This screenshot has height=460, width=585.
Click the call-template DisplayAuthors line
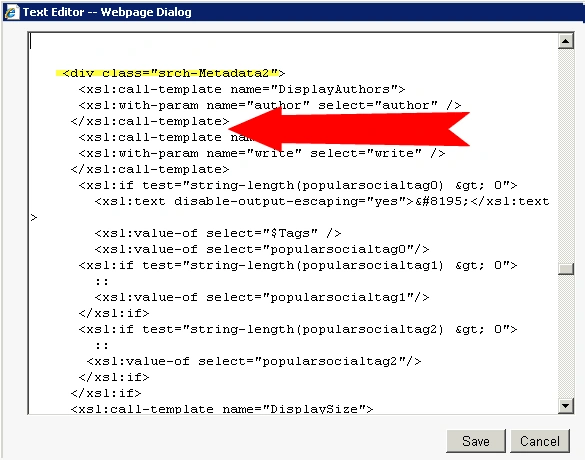(242, 89)
